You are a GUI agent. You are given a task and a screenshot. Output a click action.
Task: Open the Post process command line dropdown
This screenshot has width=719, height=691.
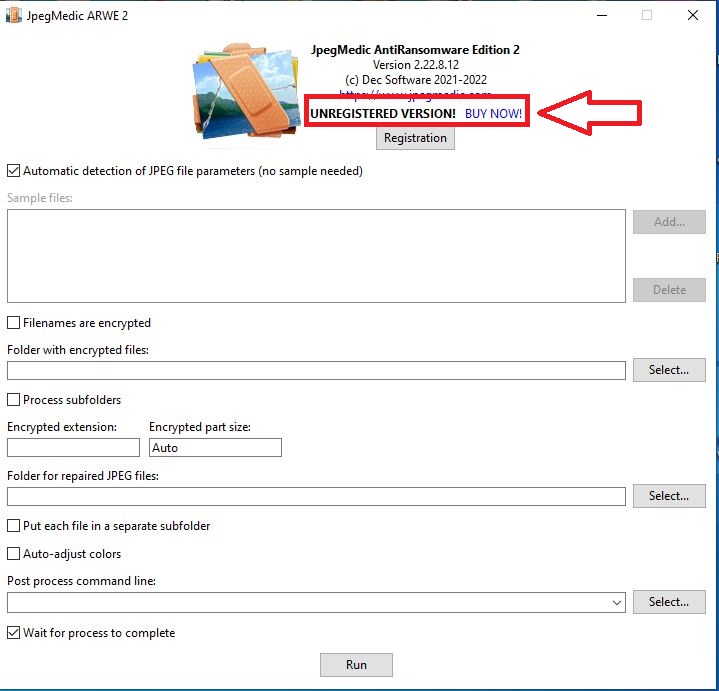click(x=617, y=603)
